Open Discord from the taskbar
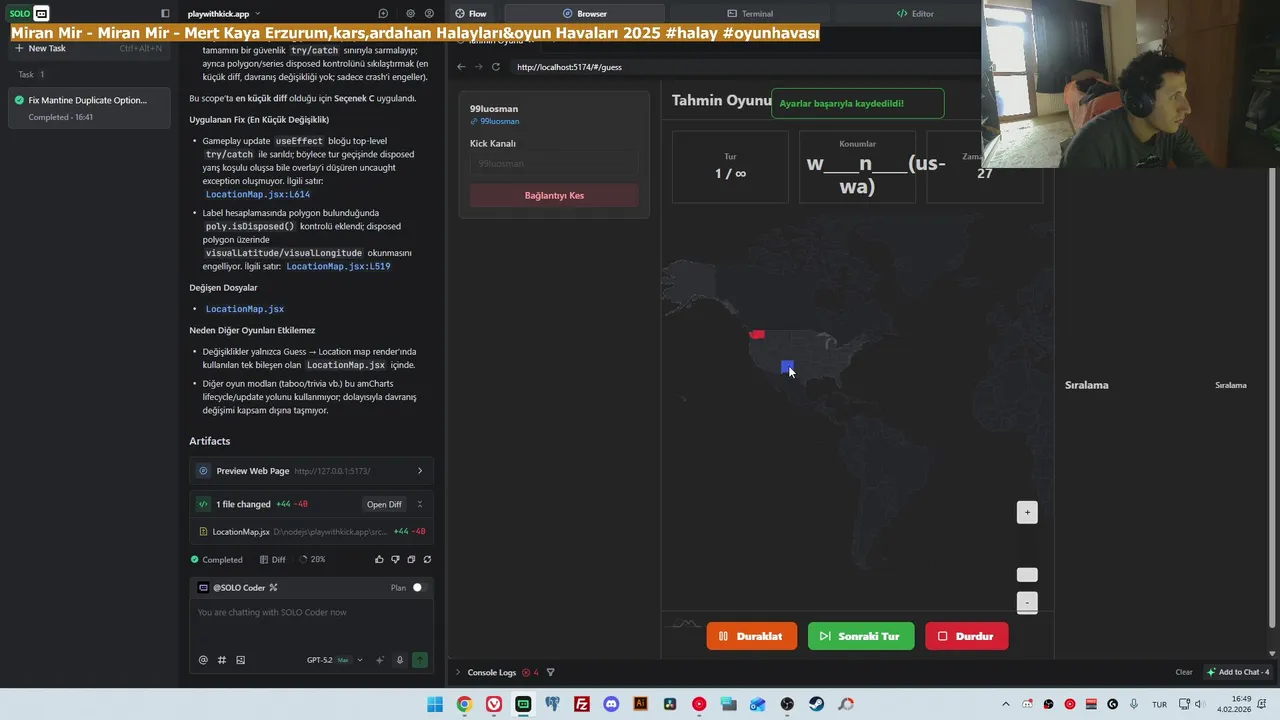Viewport: 1280px width, 720px height. click(611, 704)
